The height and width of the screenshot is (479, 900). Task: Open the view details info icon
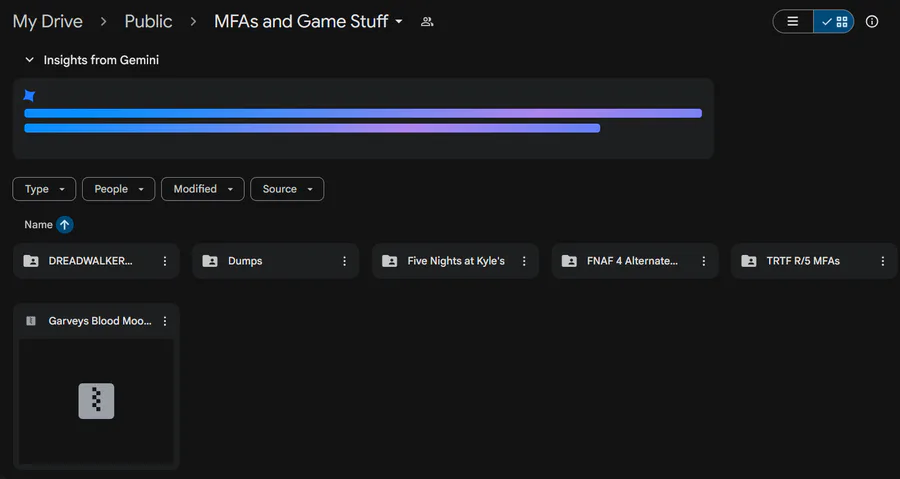pos(872,22)
